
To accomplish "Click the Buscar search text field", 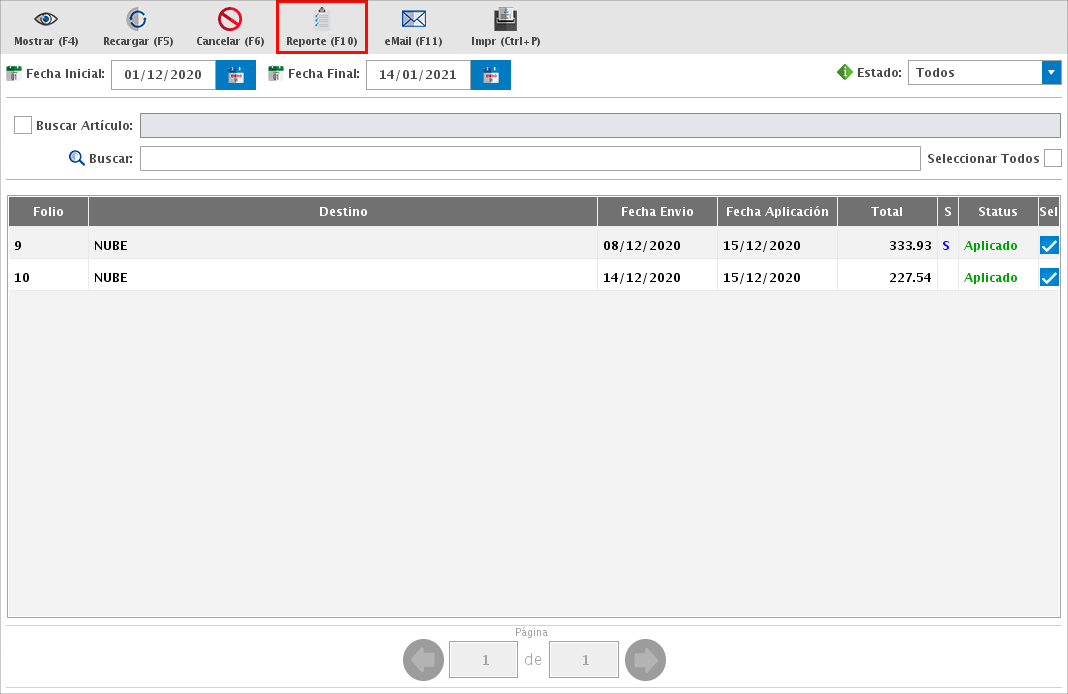I will pos(529,159).
